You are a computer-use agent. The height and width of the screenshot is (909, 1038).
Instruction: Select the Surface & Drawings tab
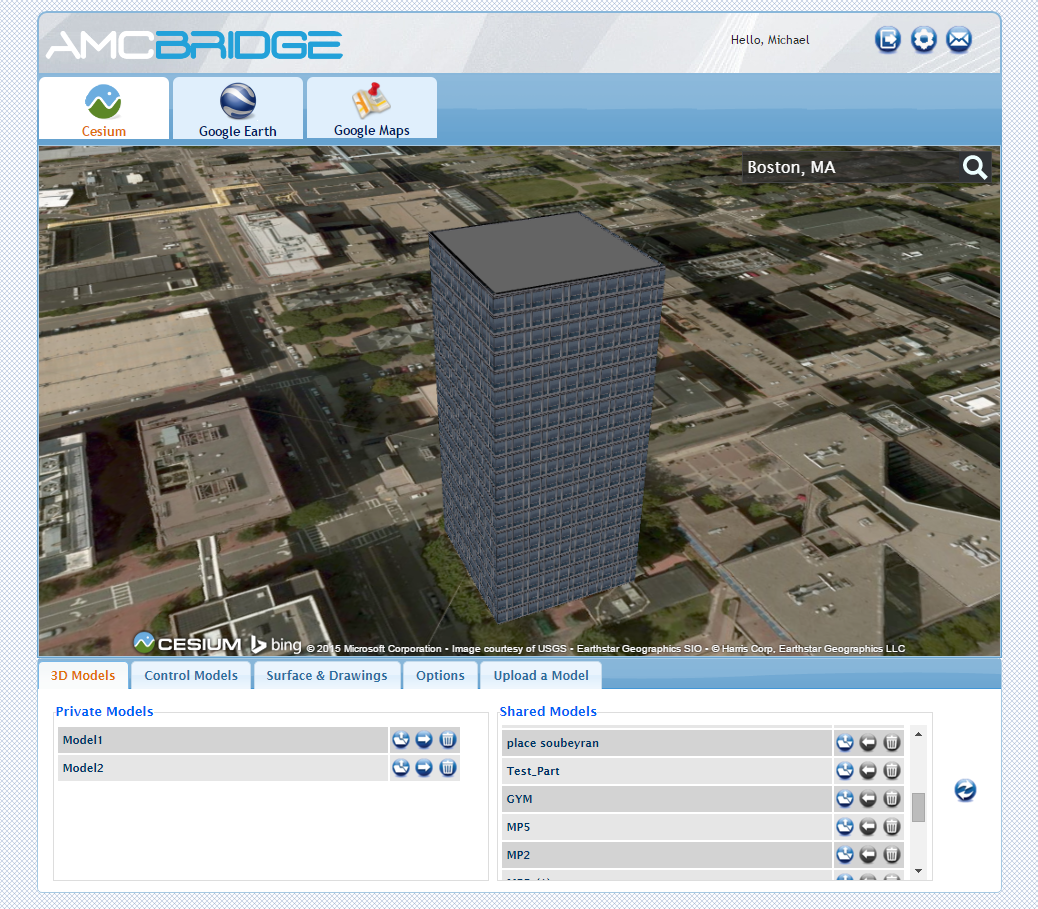coord(327,675)
